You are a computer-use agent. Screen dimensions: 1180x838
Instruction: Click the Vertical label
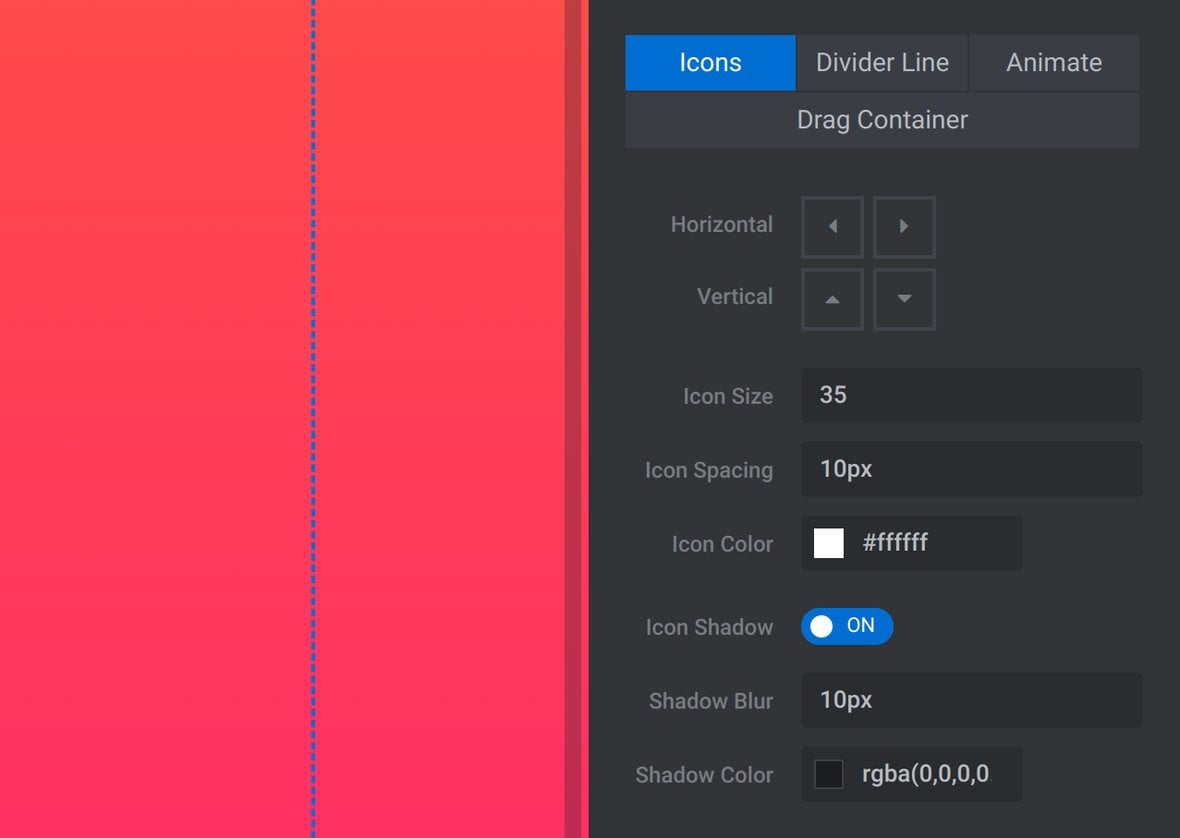(734, 296)
